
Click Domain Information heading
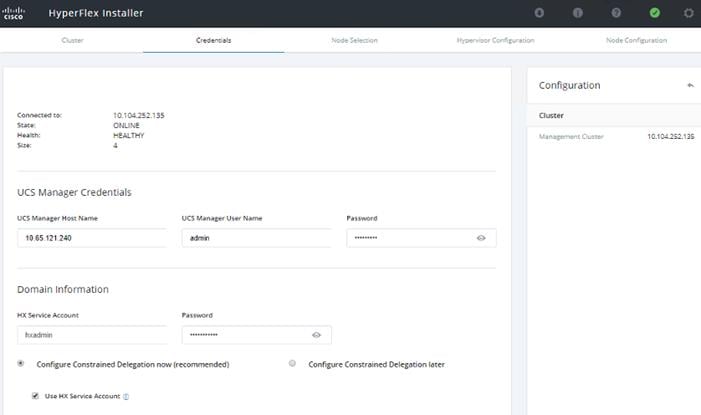(63, 289)
